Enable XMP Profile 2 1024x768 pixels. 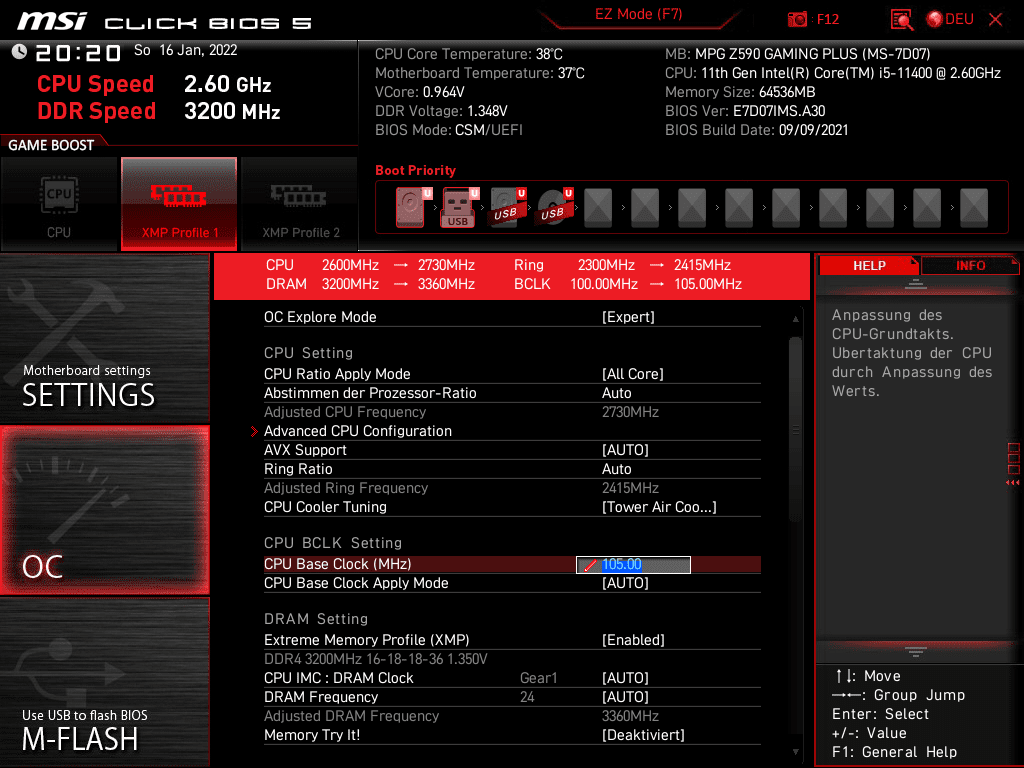tap(300, 203)
